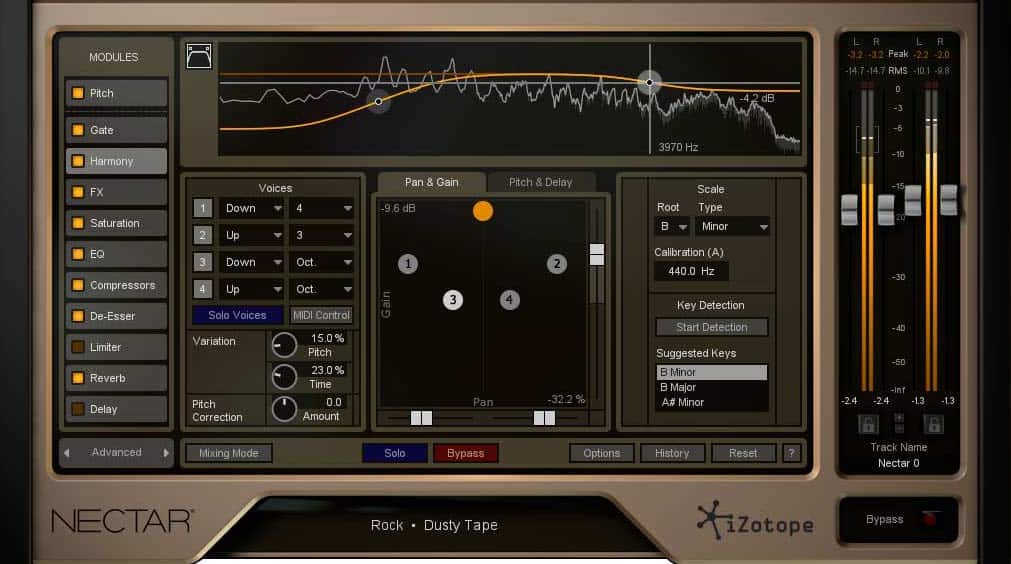Toggle the Saturation module power indicator

click(78, 223)
